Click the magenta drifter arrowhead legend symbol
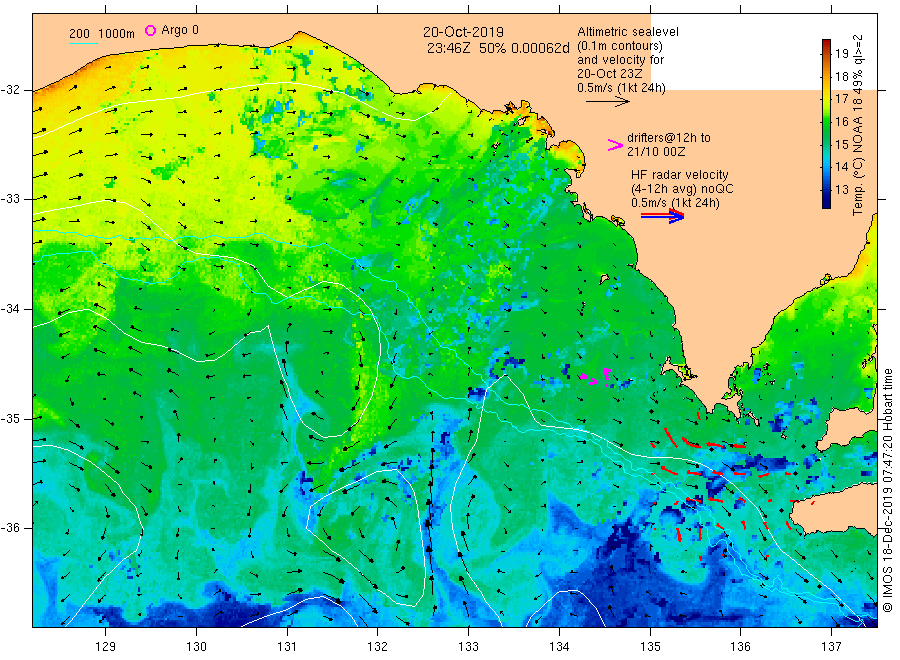This screenshot has width=900, height=660. click(615, 145)
